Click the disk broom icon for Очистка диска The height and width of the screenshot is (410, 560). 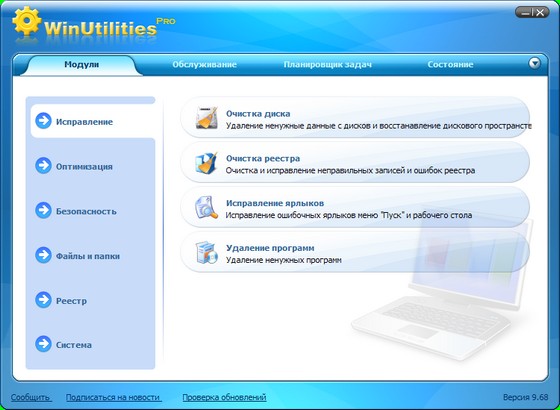206,118
